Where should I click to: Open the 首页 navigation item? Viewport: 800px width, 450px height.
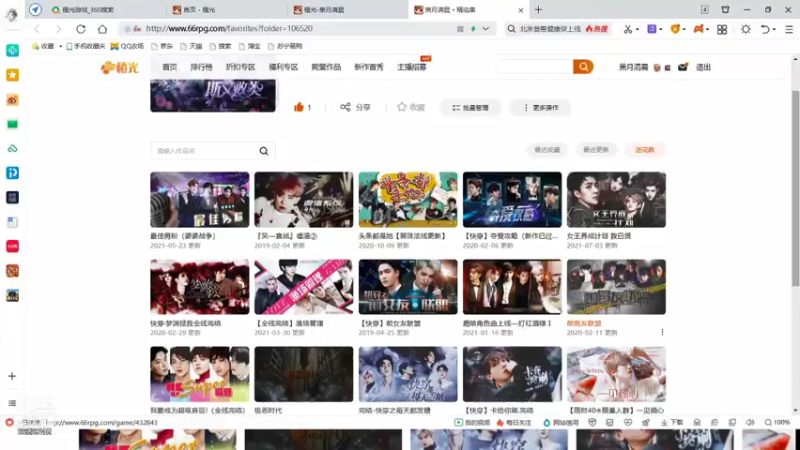click(169, 67)
